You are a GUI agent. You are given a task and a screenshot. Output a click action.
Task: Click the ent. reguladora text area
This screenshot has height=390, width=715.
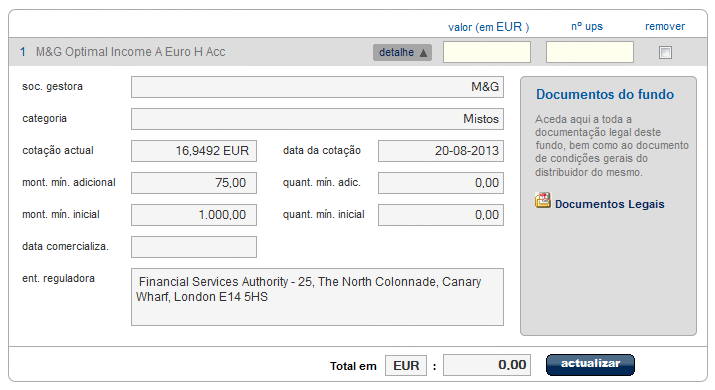pos(317,297)
